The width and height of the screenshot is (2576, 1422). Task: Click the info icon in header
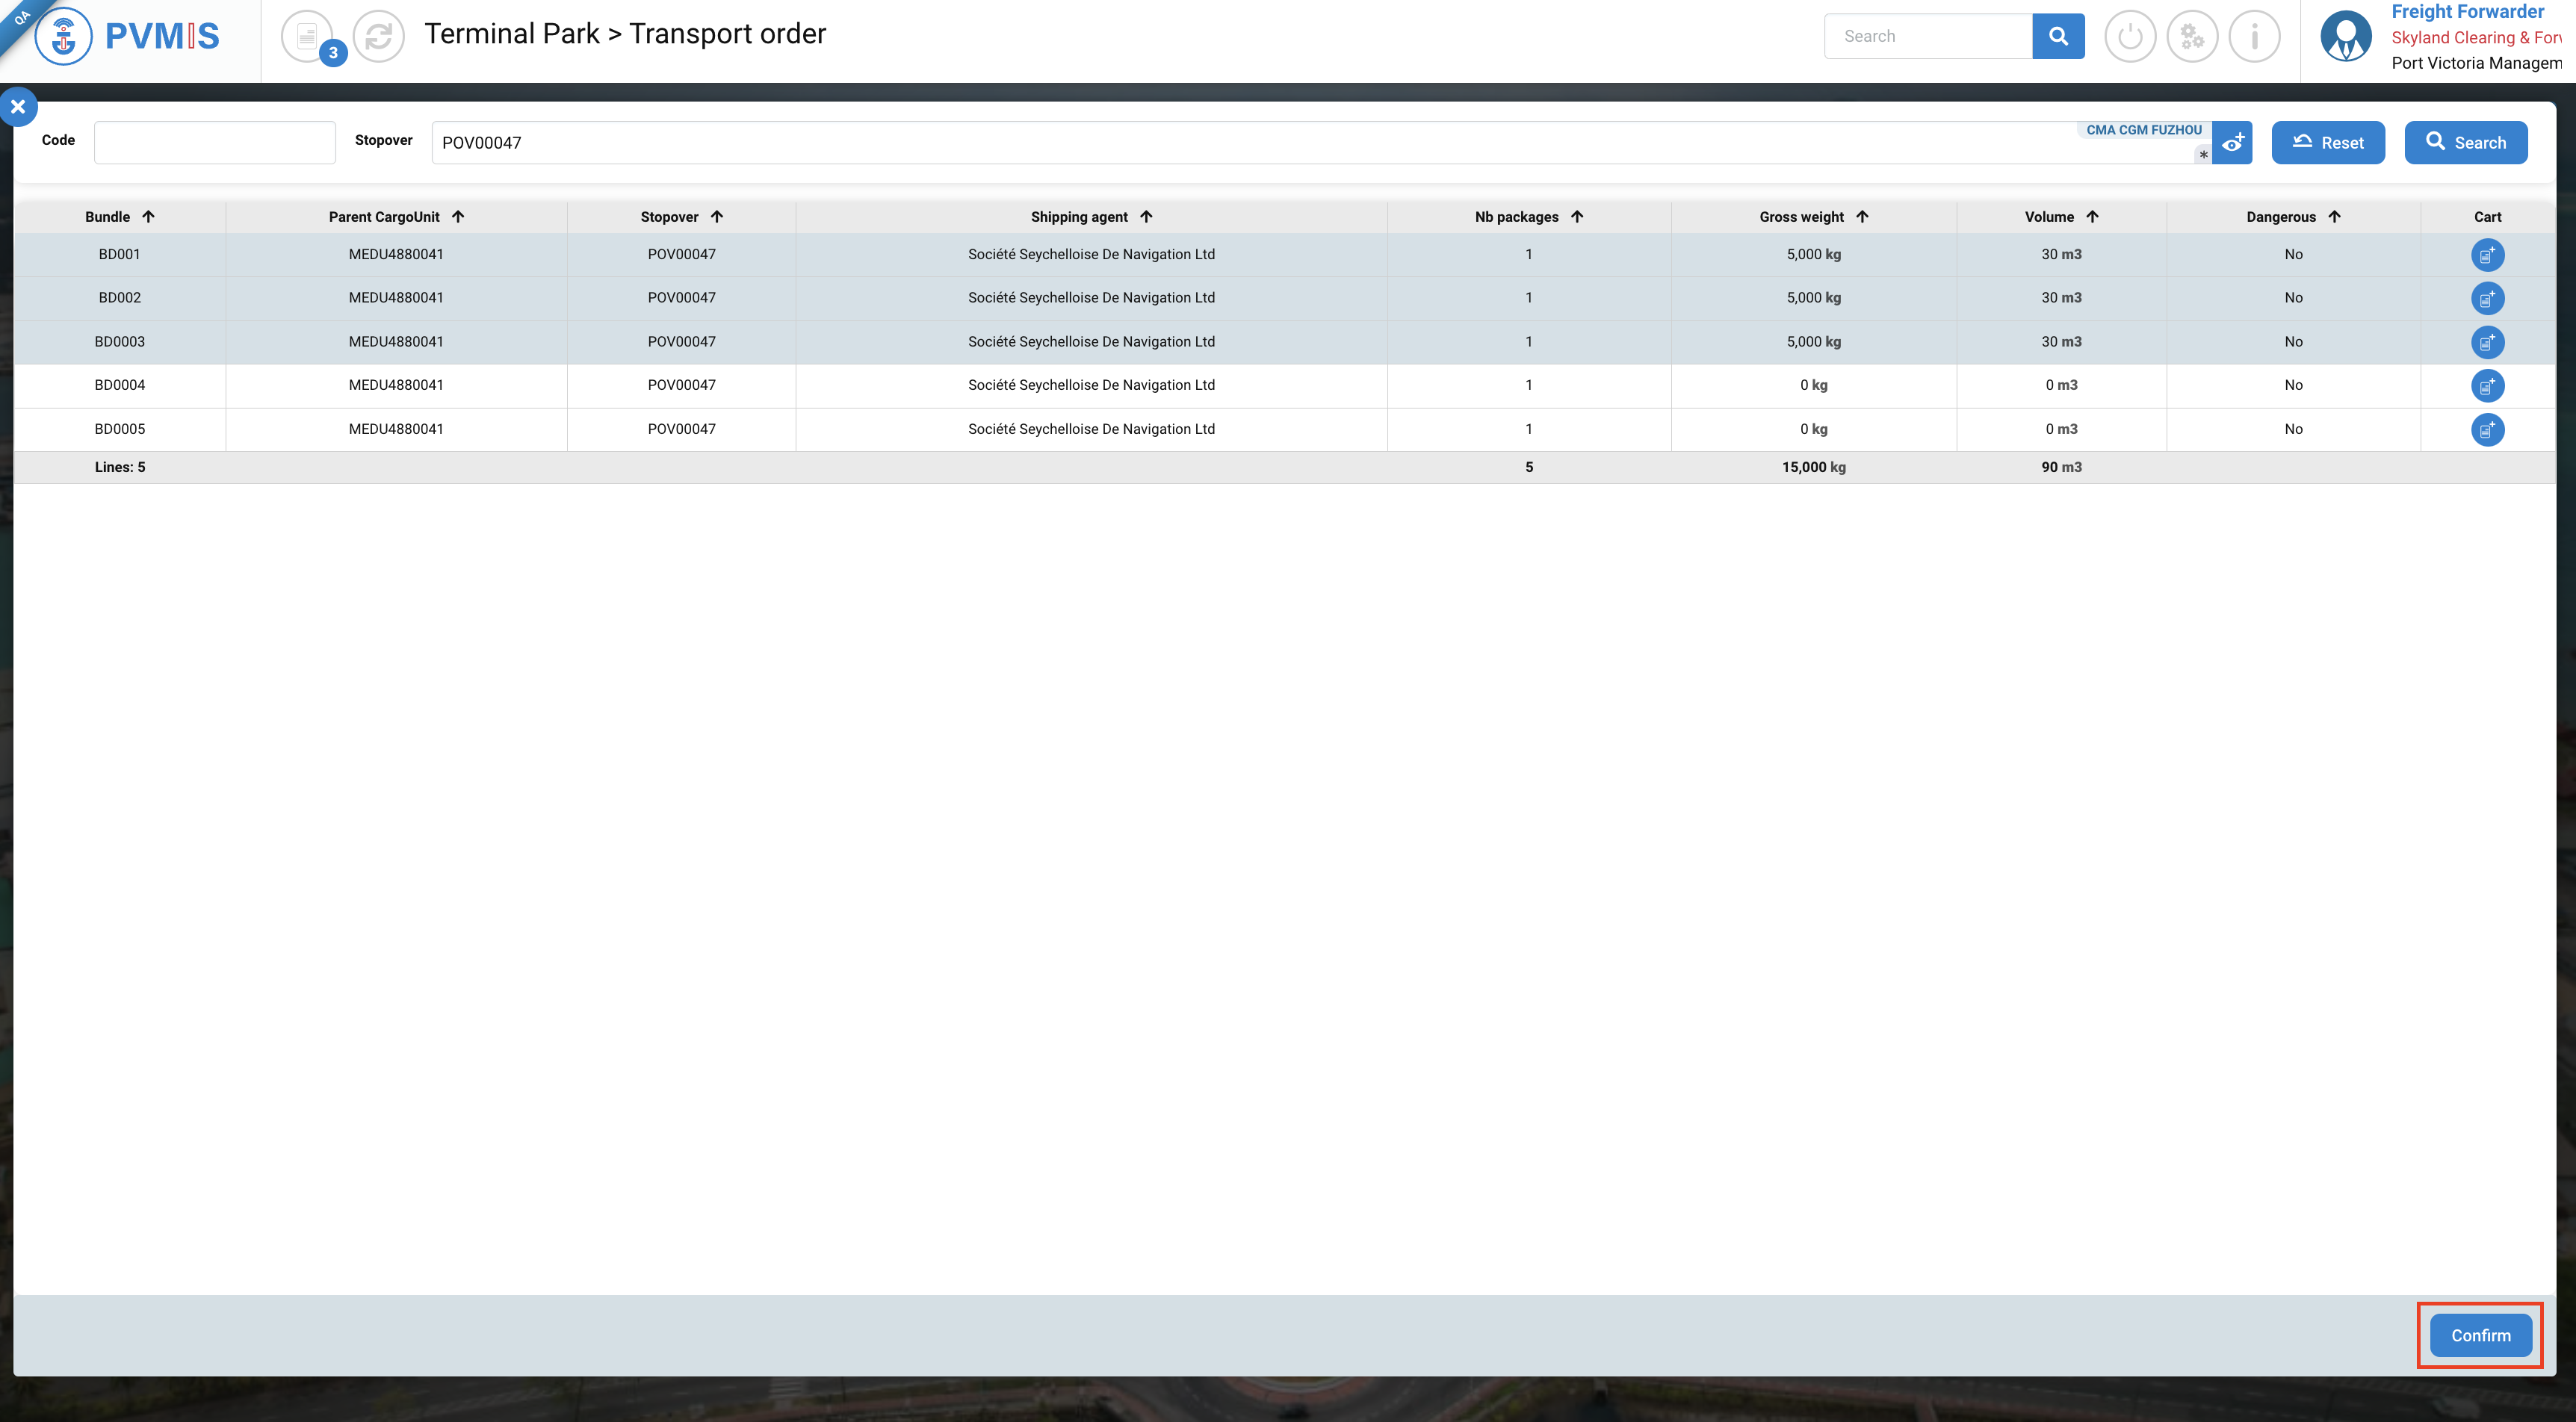coord(2254,37)
